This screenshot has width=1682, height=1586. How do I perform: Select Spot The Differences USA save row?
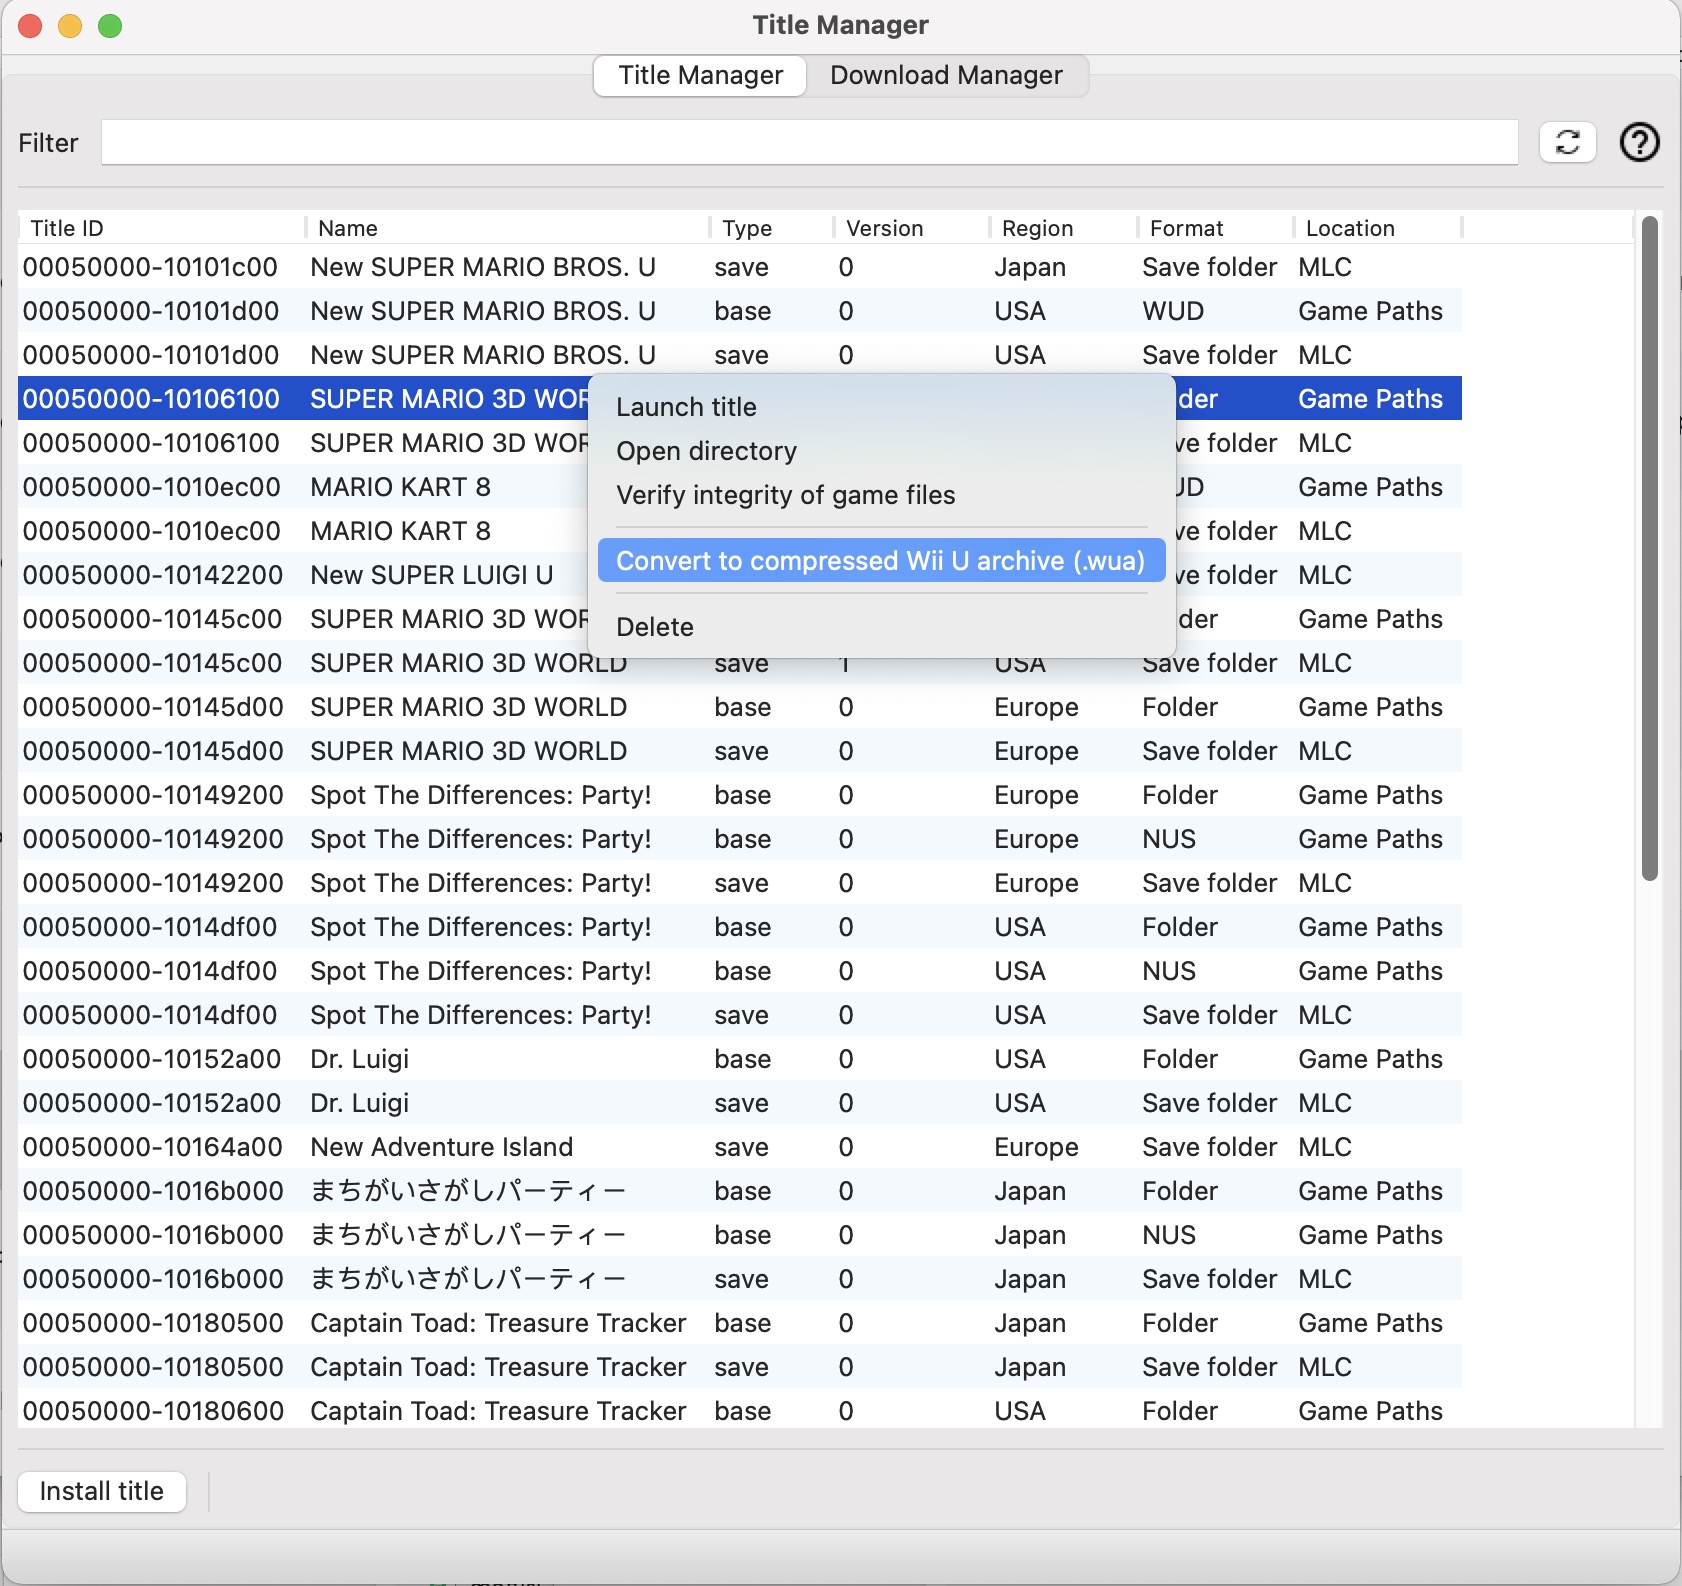coord(740,1015)
